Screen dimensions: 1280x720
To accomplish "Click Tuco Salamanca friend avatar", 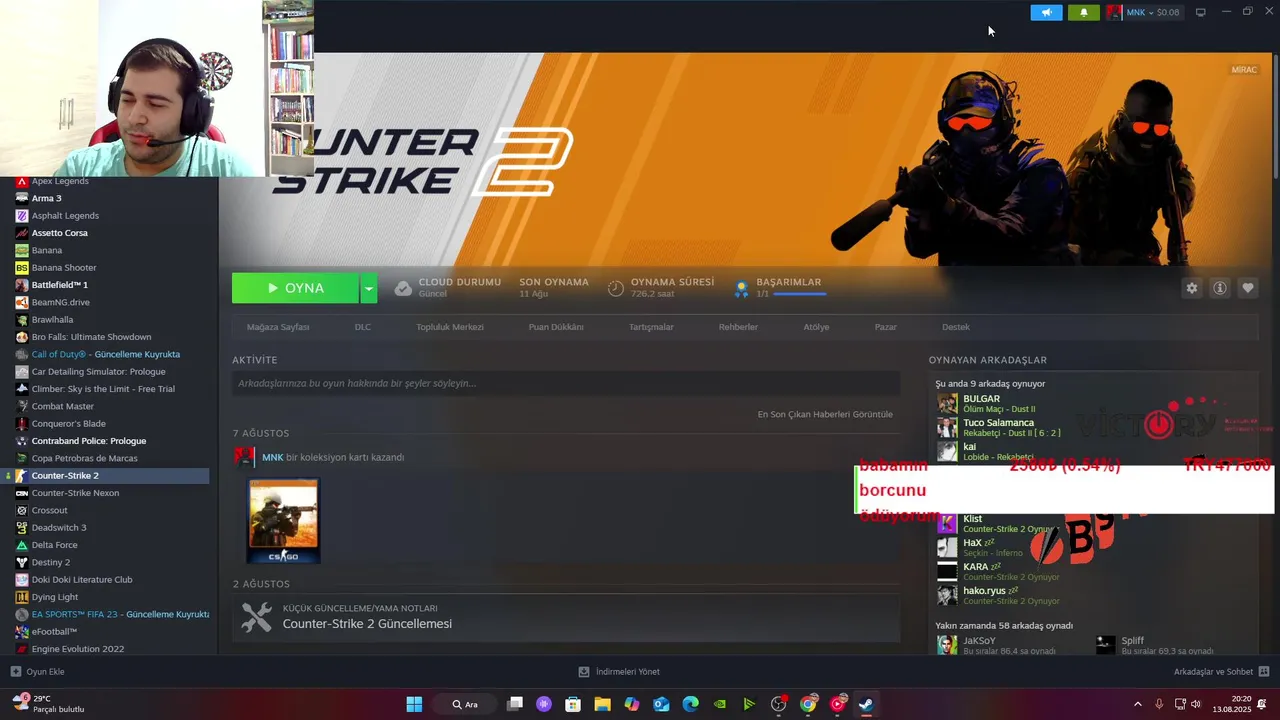I will [x=947, y=427].
